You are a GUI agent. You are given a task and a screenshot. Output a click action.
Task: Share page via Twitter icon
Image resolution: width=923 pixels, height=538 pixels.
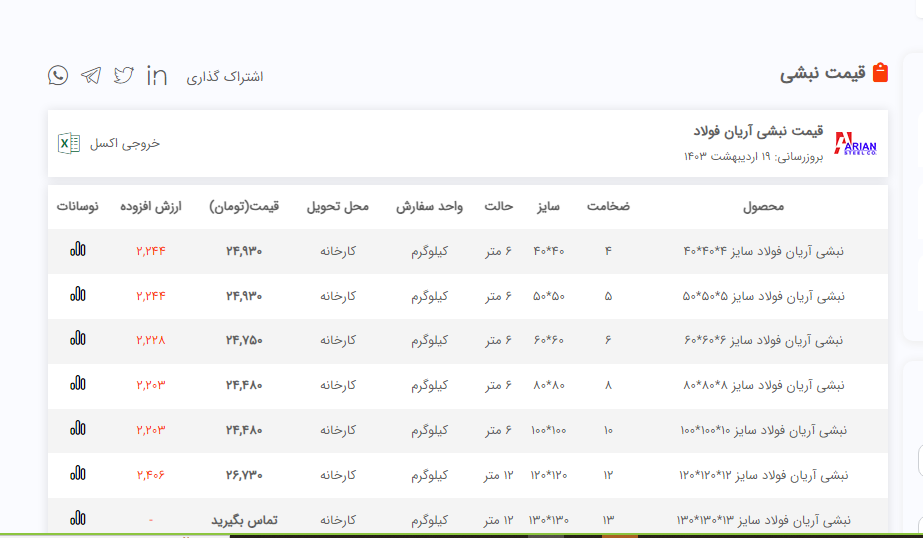tap(124, 75)
